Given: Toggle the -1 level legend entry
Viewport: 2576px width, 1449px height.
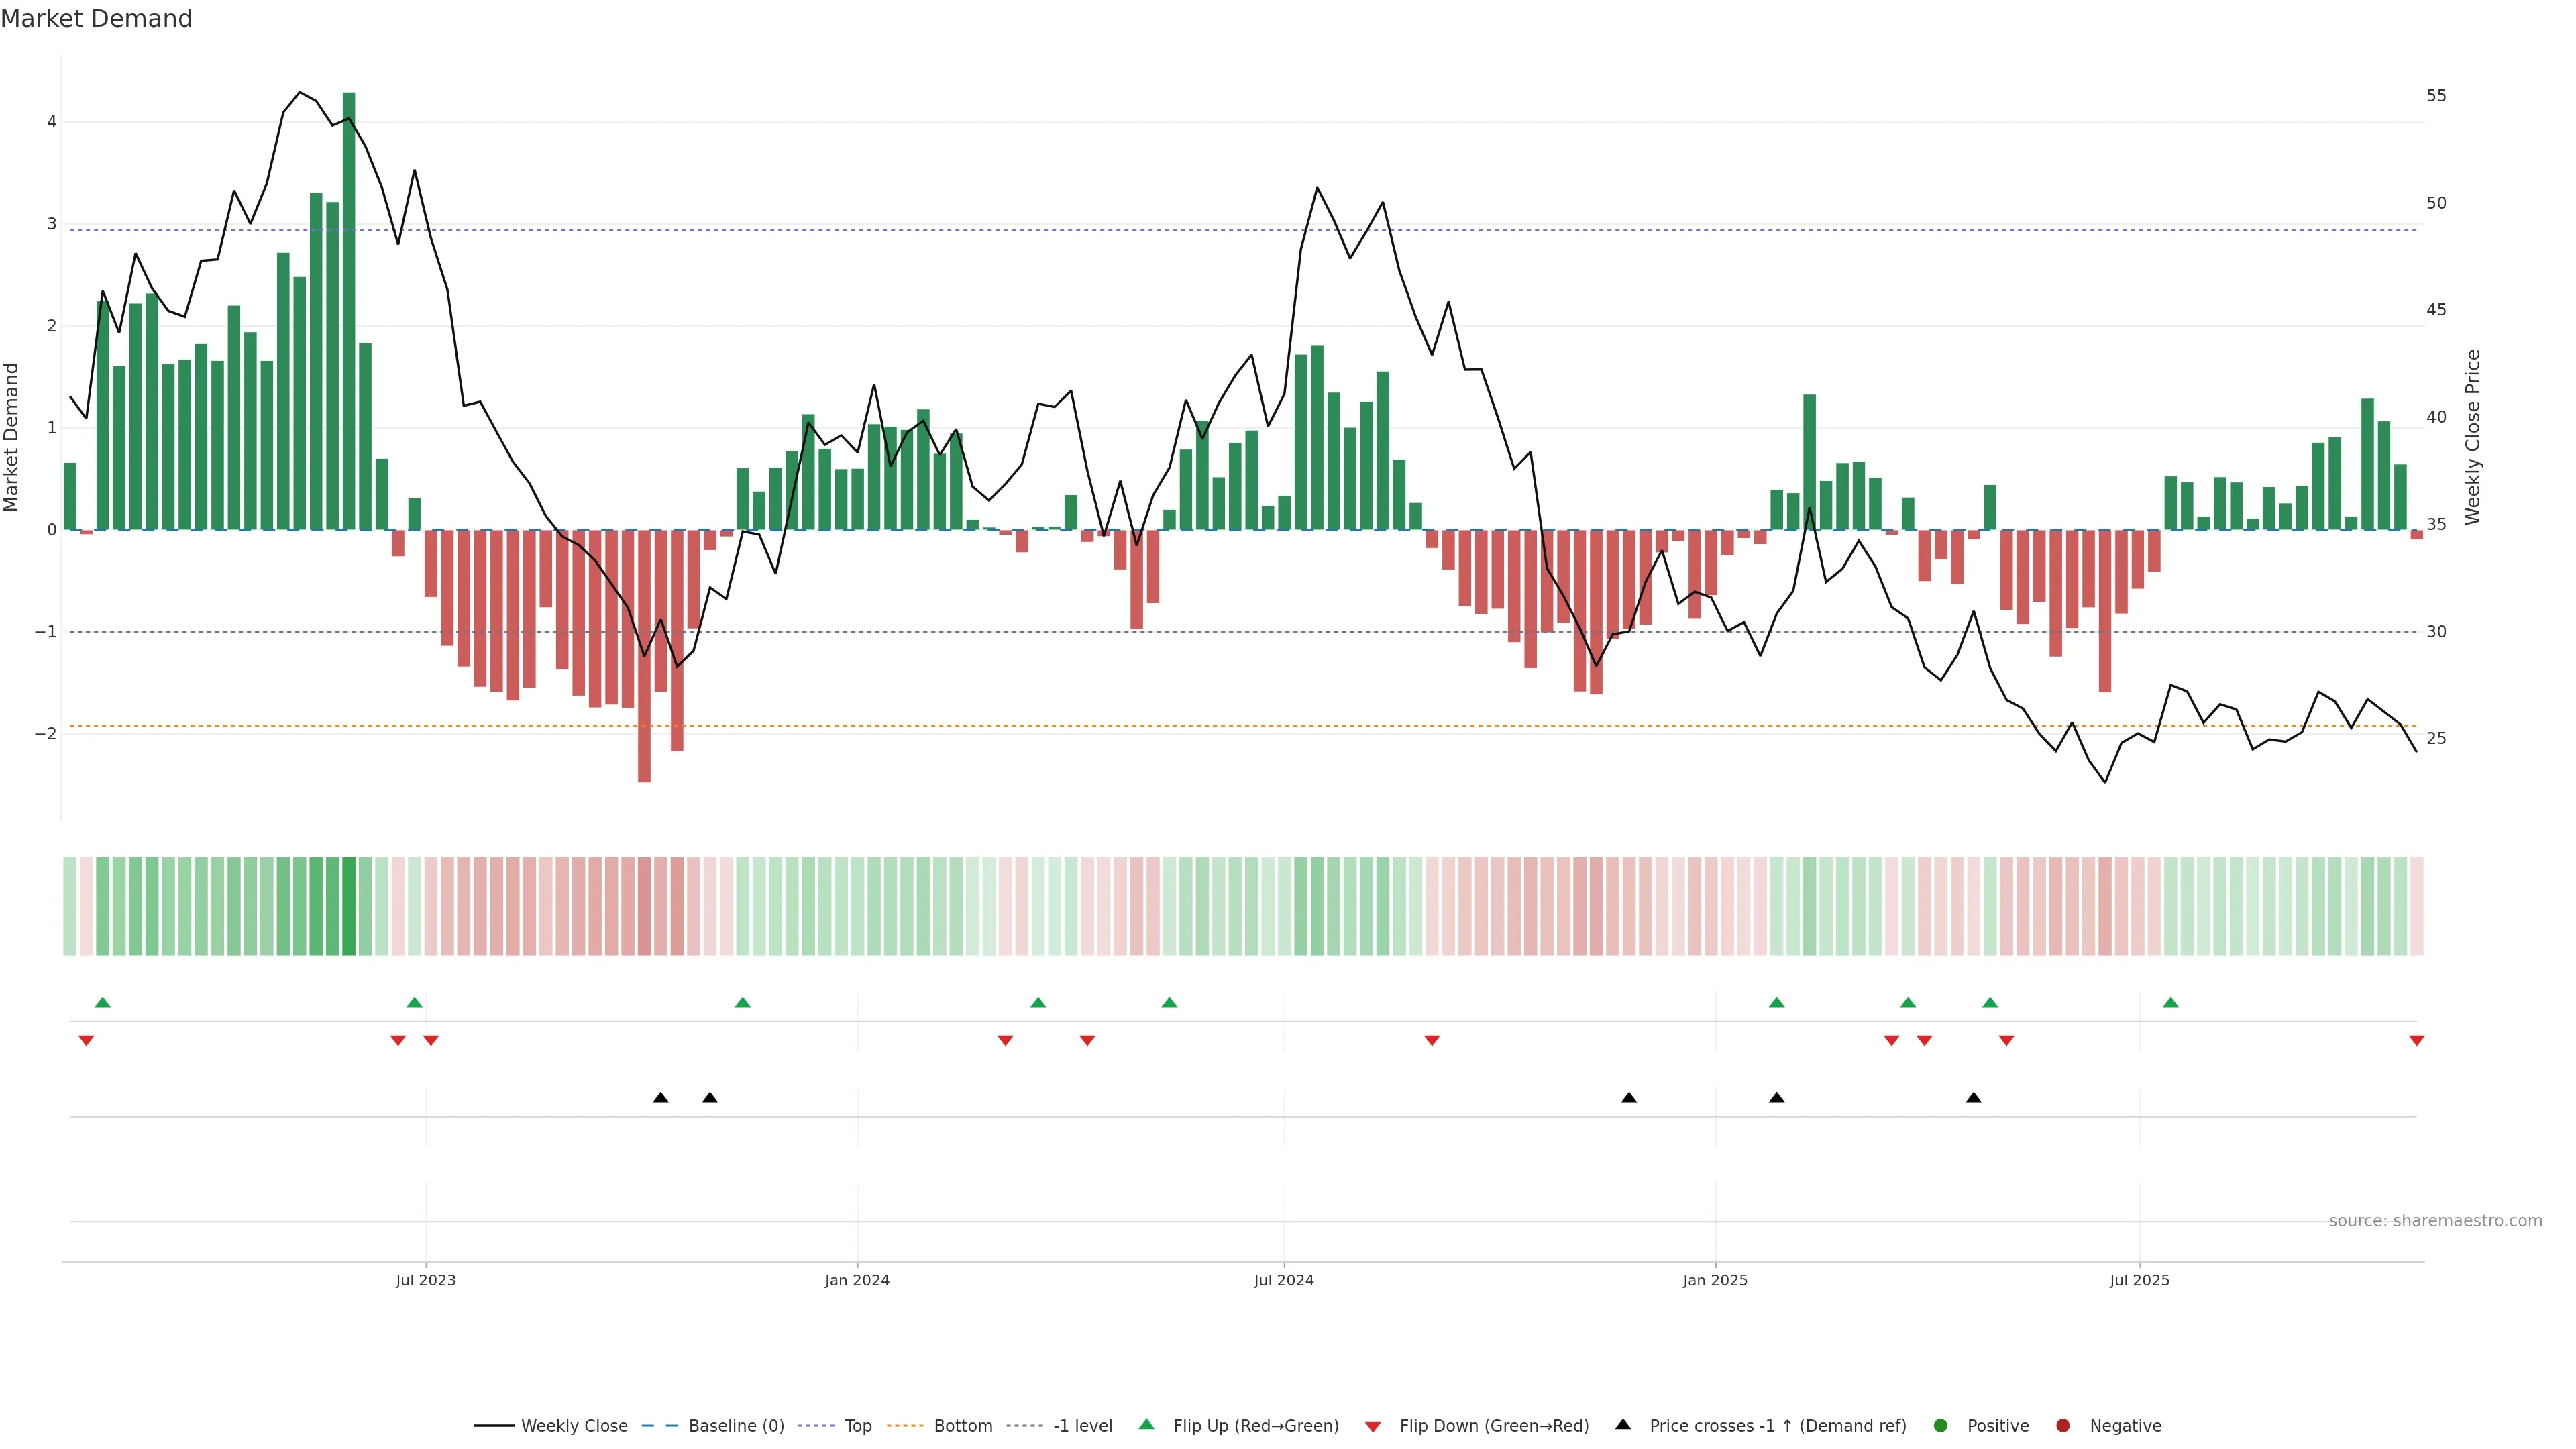Looking at the screenshot, I should (1082, 1426).
